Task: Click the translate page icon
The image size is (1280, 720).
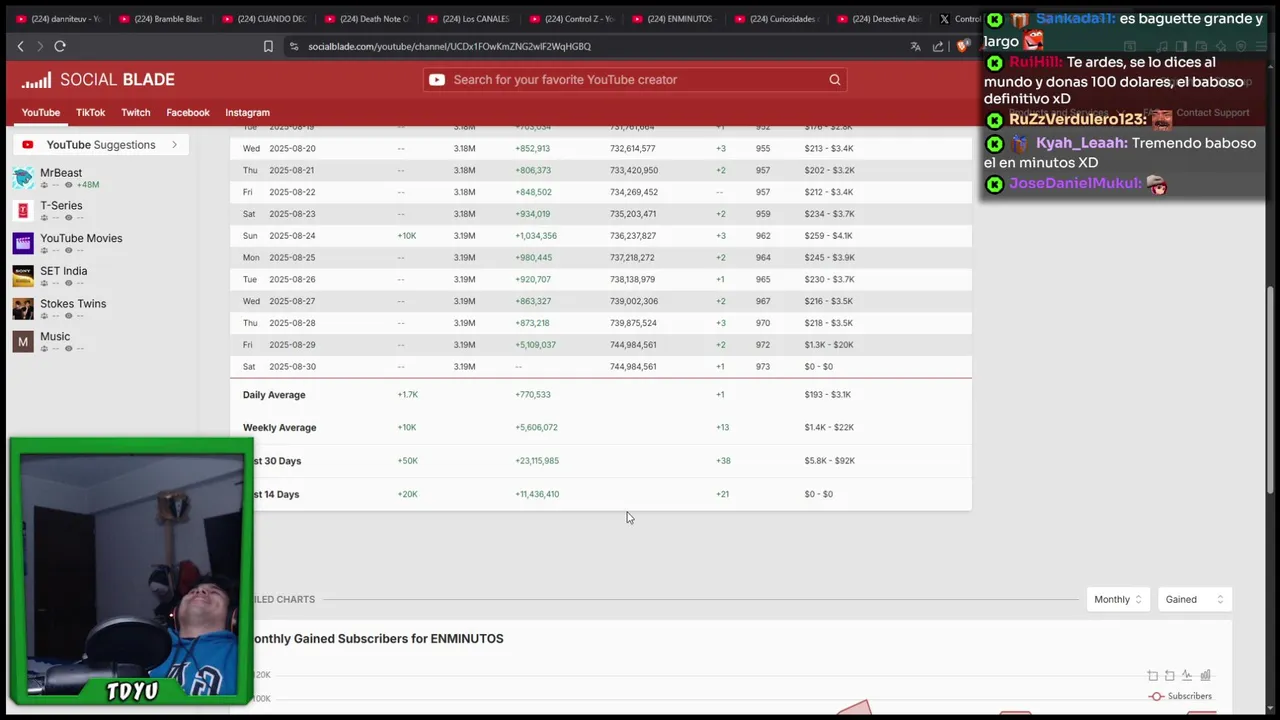Action: coord(915,46)
